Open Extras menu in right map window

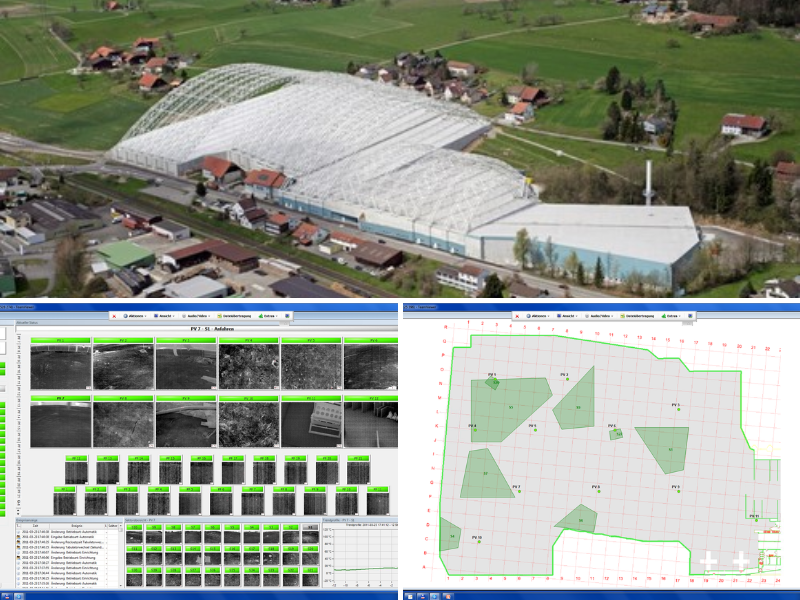coord(671,316)
